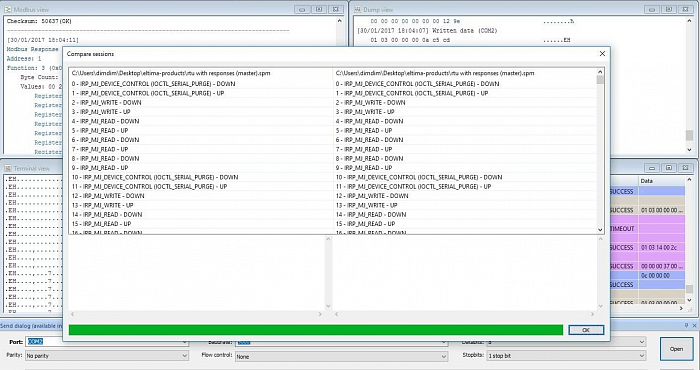Click right arrow of lower-left pane horizontal scrollbar
The height and width of the screenshot is (370, 700).
pos(320,314)
